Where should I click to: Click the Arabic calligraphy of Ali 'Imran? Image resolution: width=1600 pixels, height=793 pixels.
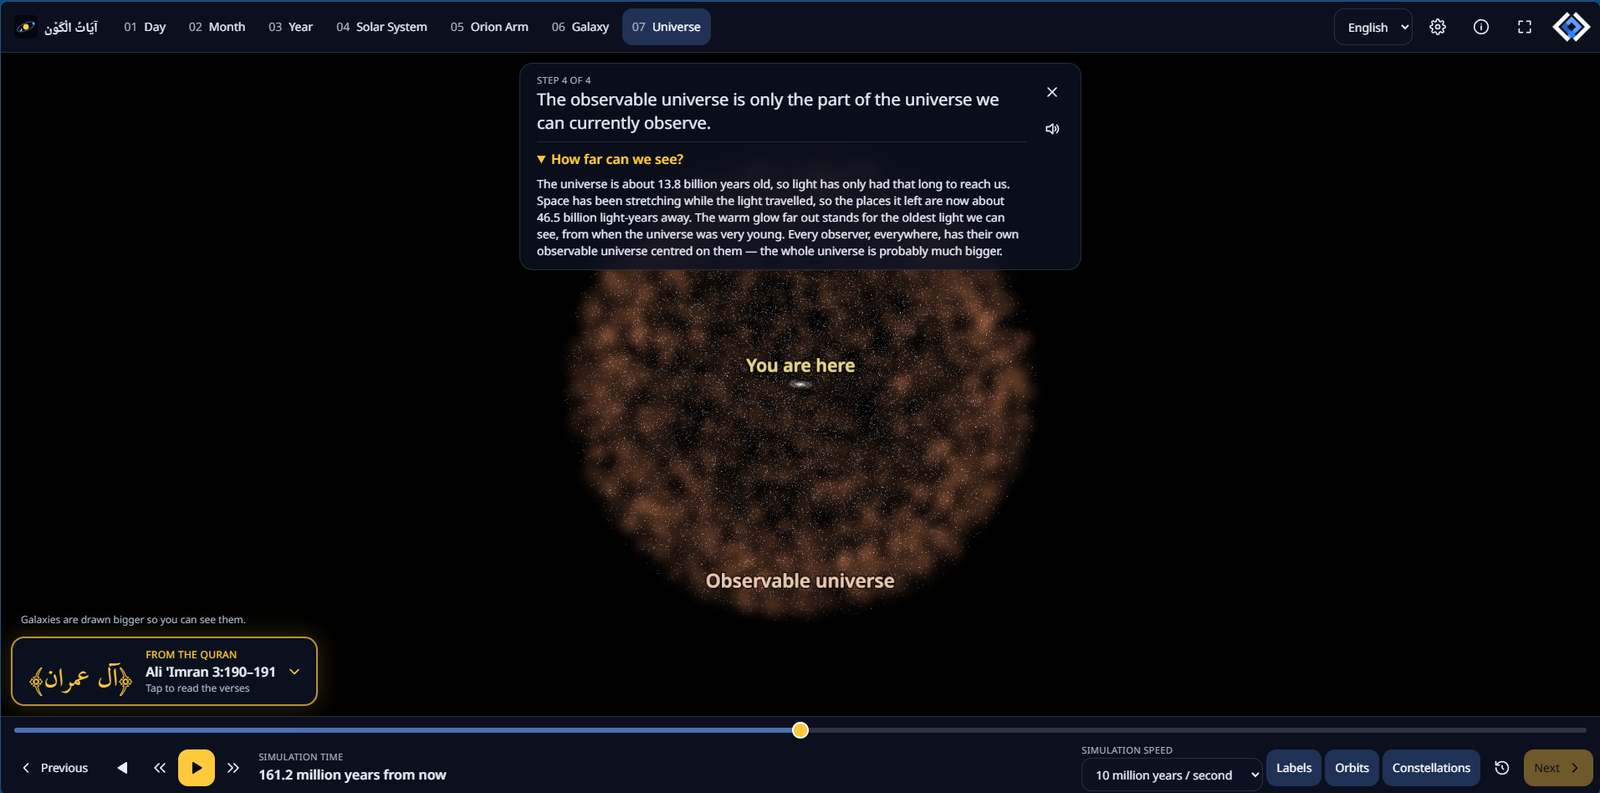pos(81,677)
